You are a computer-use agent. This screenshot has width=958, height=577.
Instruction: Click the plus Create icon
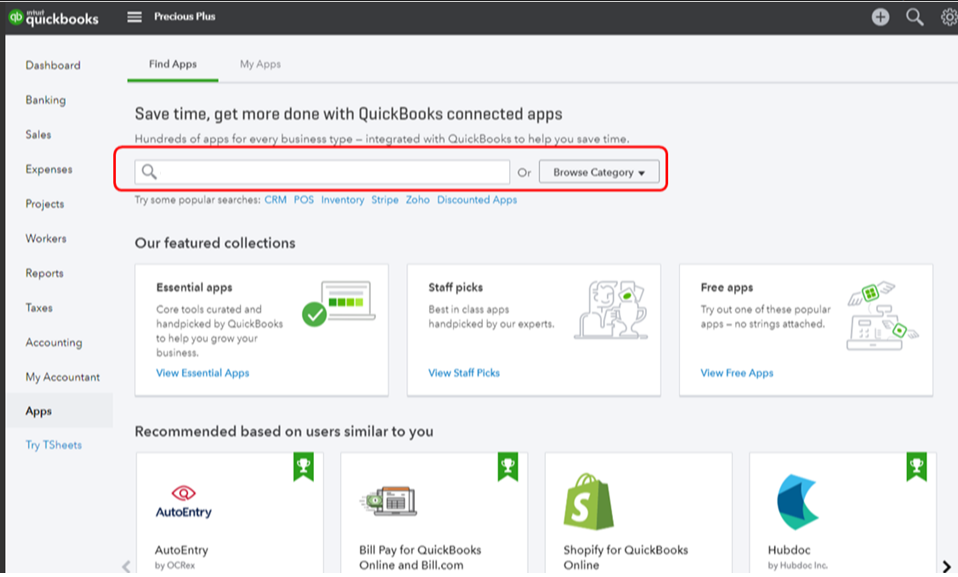880,17
